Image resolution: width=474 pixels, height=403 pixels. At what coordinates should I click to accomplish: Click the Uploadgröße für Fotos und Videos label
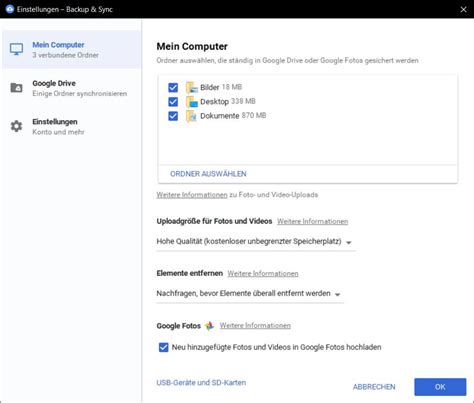[214, 221]
